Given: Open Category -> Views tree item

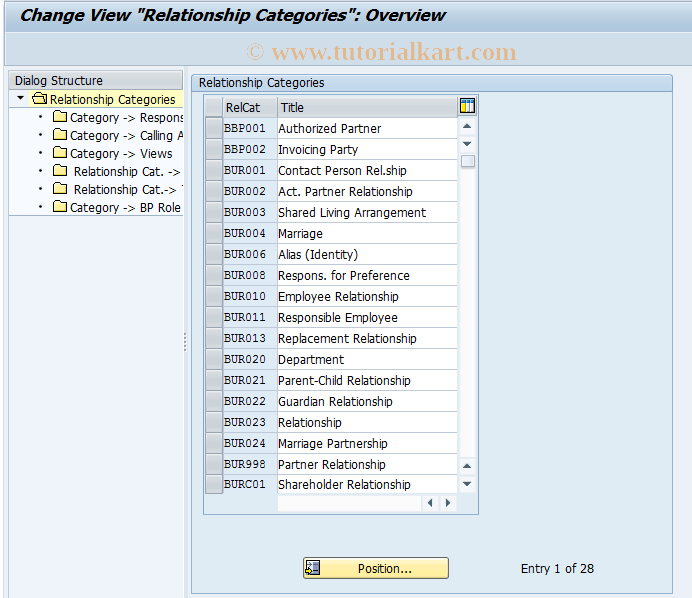Looking at the screenshot, I should (121, 154).
